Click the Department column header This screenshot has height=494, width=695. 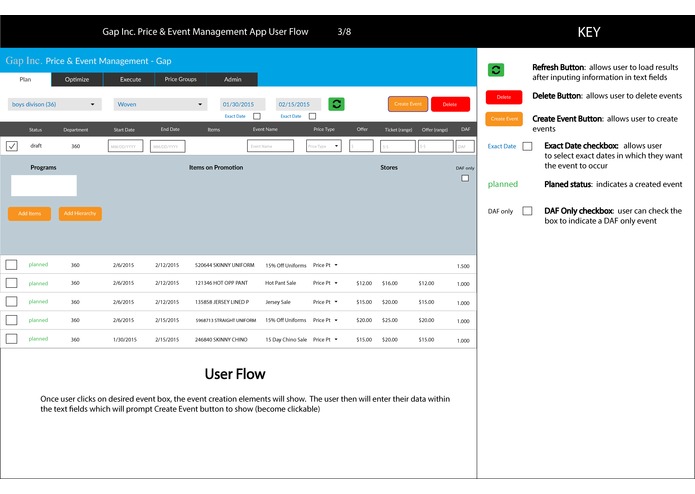(76, 130)
